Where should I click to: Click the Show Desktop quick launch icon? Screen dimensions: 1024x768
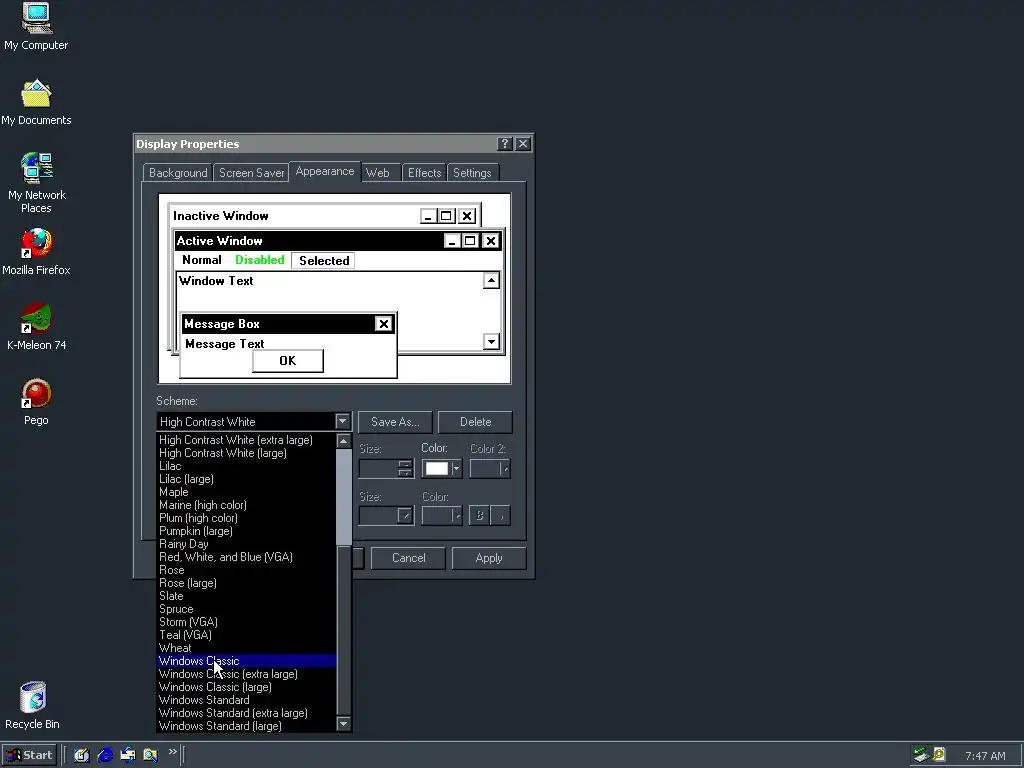click(82, 755)
